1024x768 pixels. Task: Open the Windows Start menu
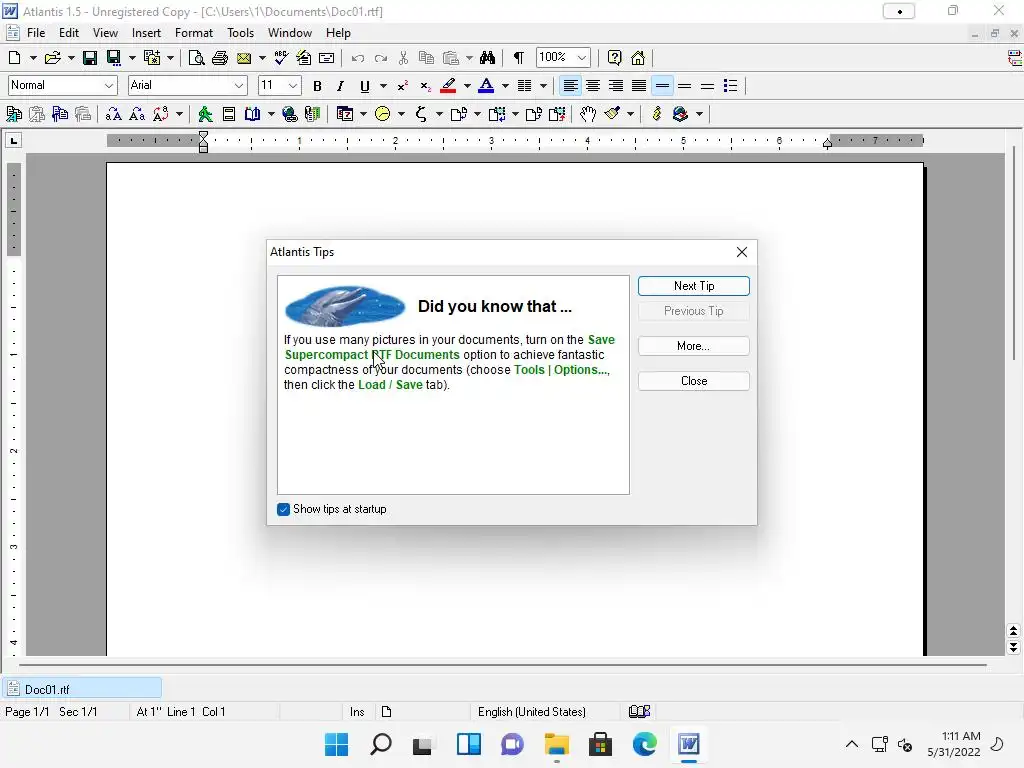(337, 744)
